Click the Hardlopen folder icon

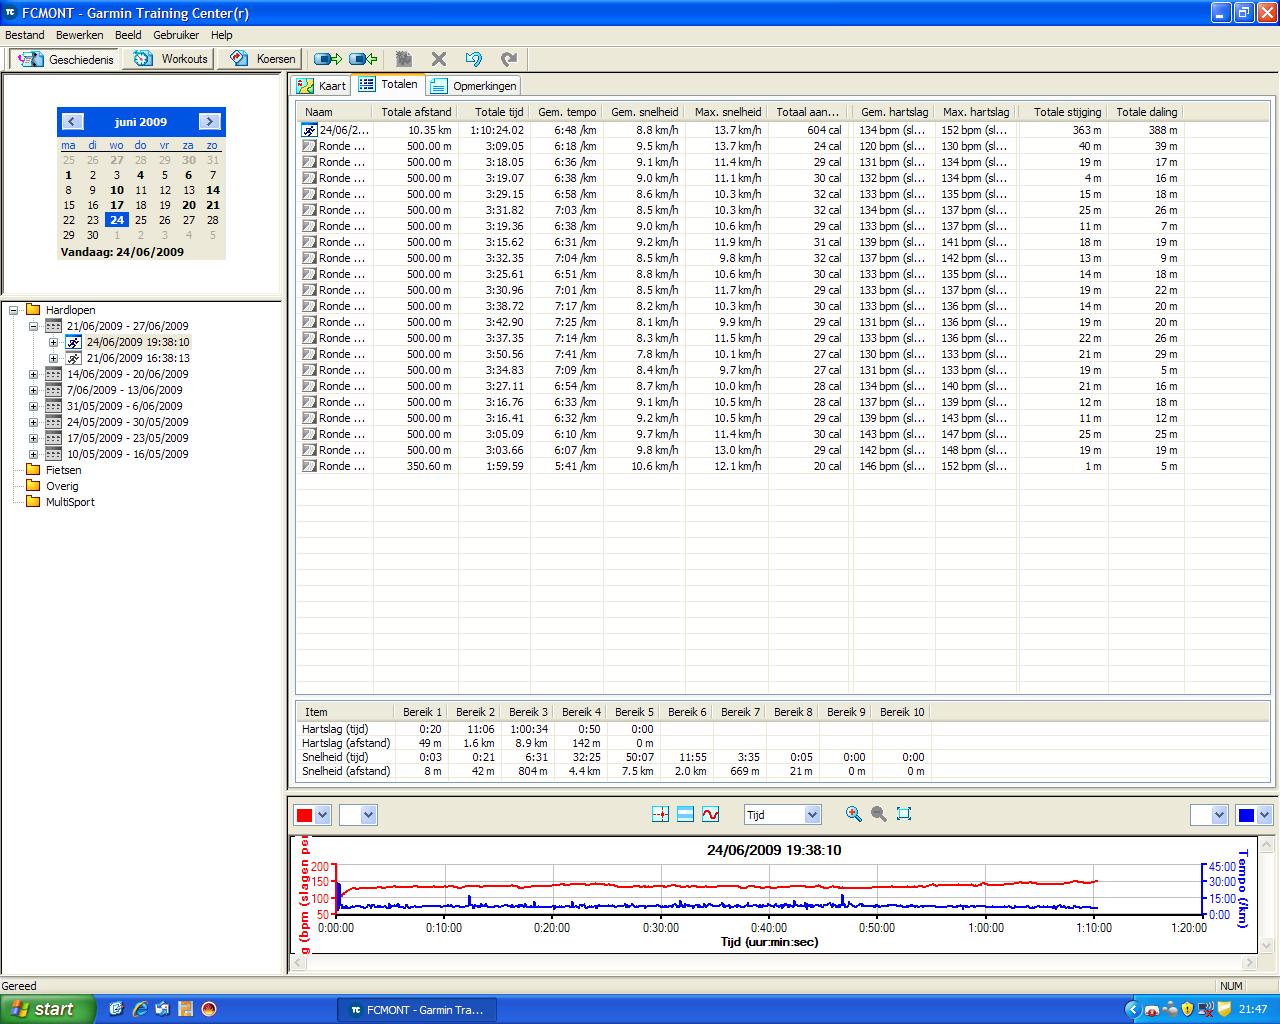point(33,310)
